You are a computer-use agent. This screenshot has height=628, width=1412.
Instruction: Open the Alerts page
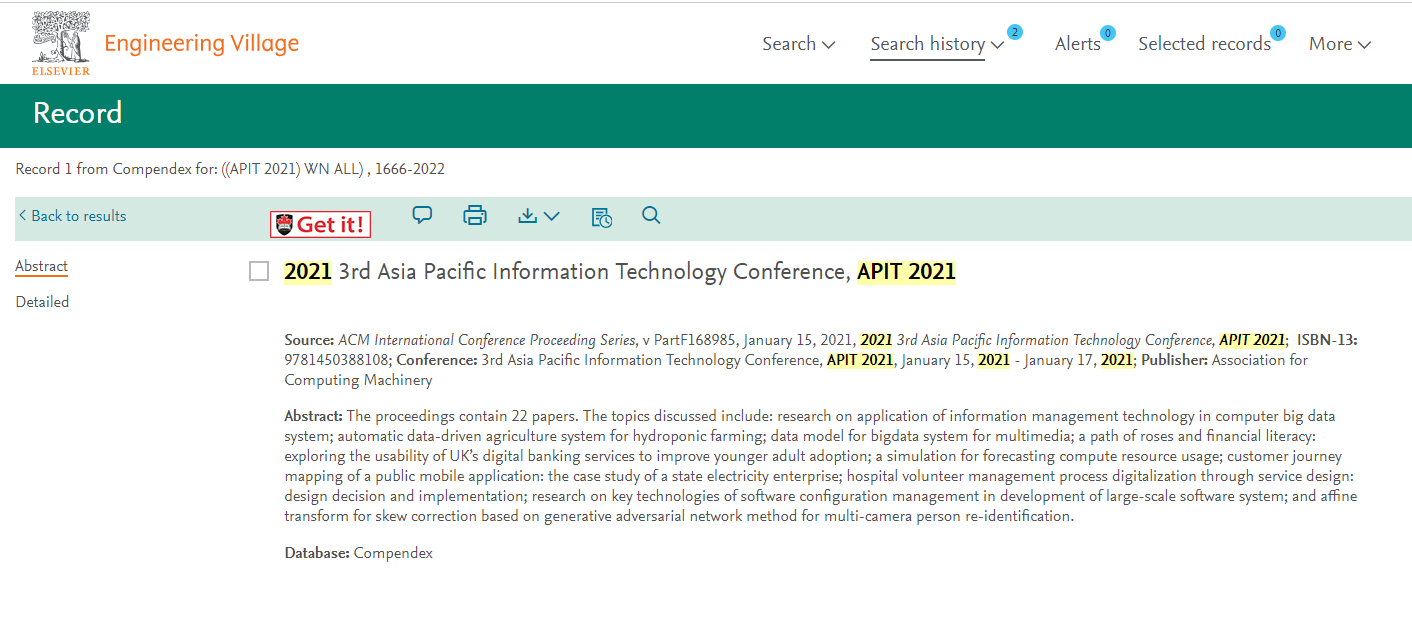click(1077, 44)
